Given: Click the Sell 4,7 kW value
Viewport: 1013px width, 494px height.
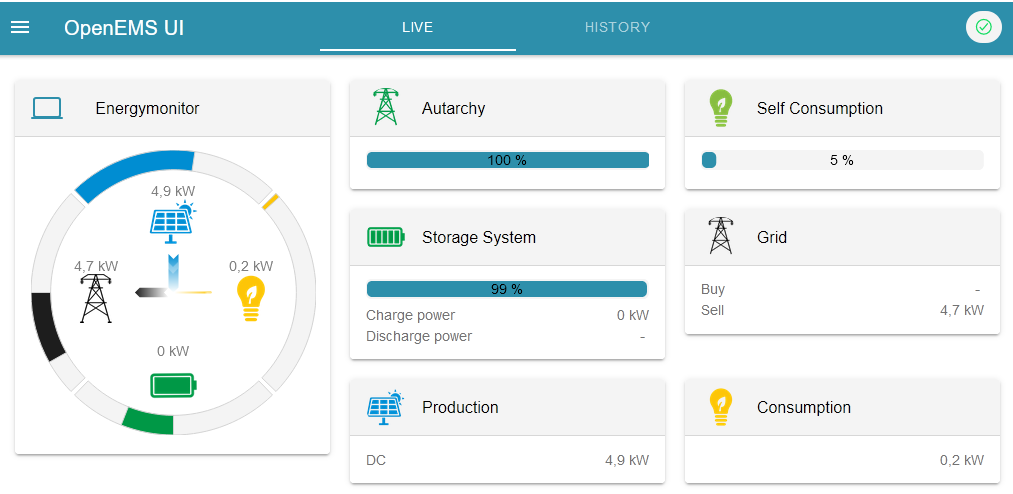Looking at the screenshot, I should (961, 310).
